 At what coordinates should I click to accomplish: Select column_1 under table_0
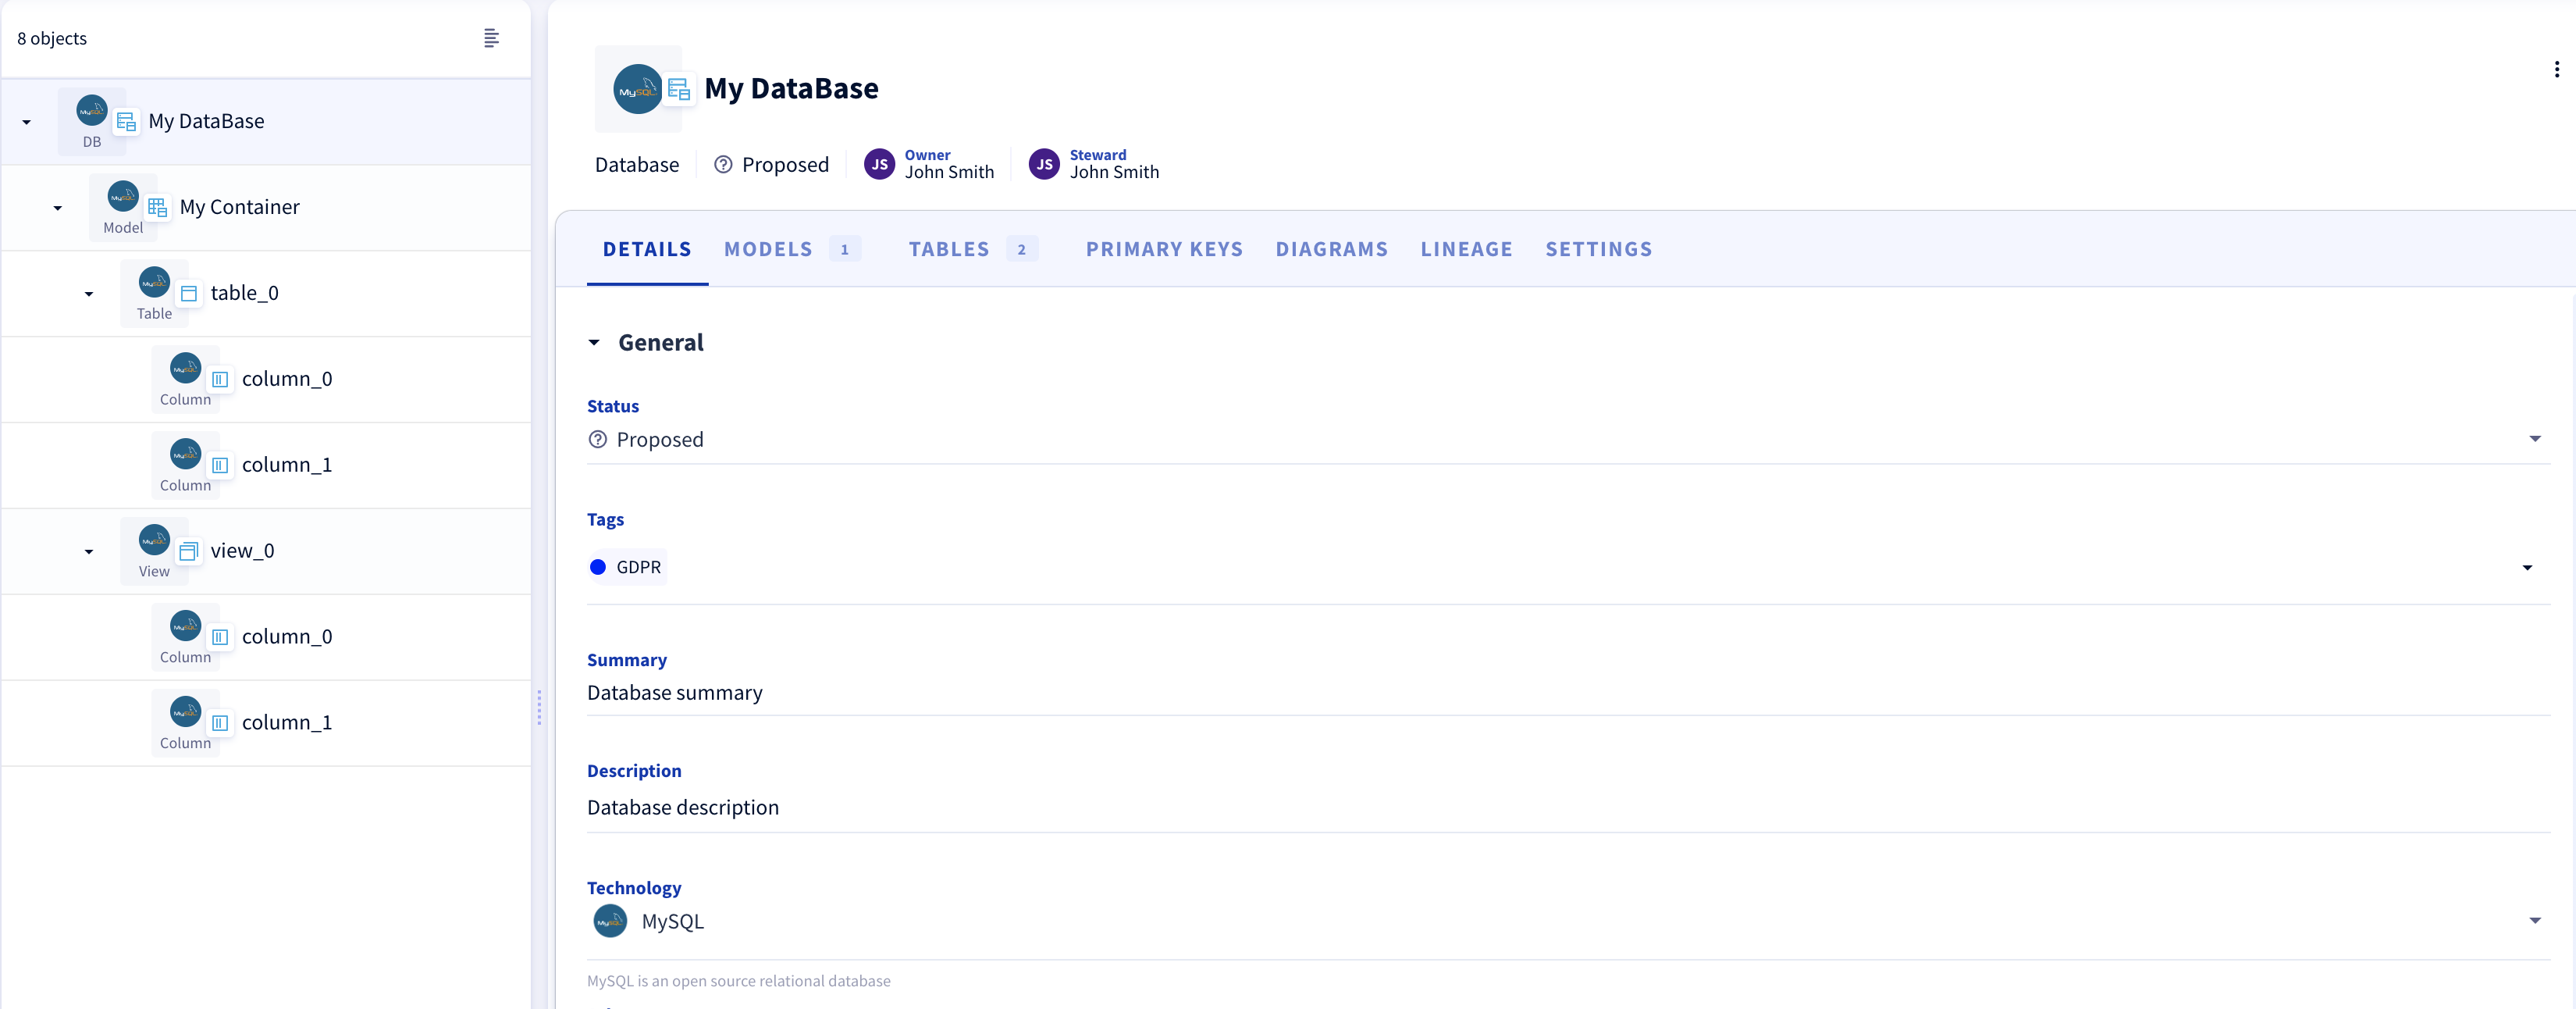(287, 465)
